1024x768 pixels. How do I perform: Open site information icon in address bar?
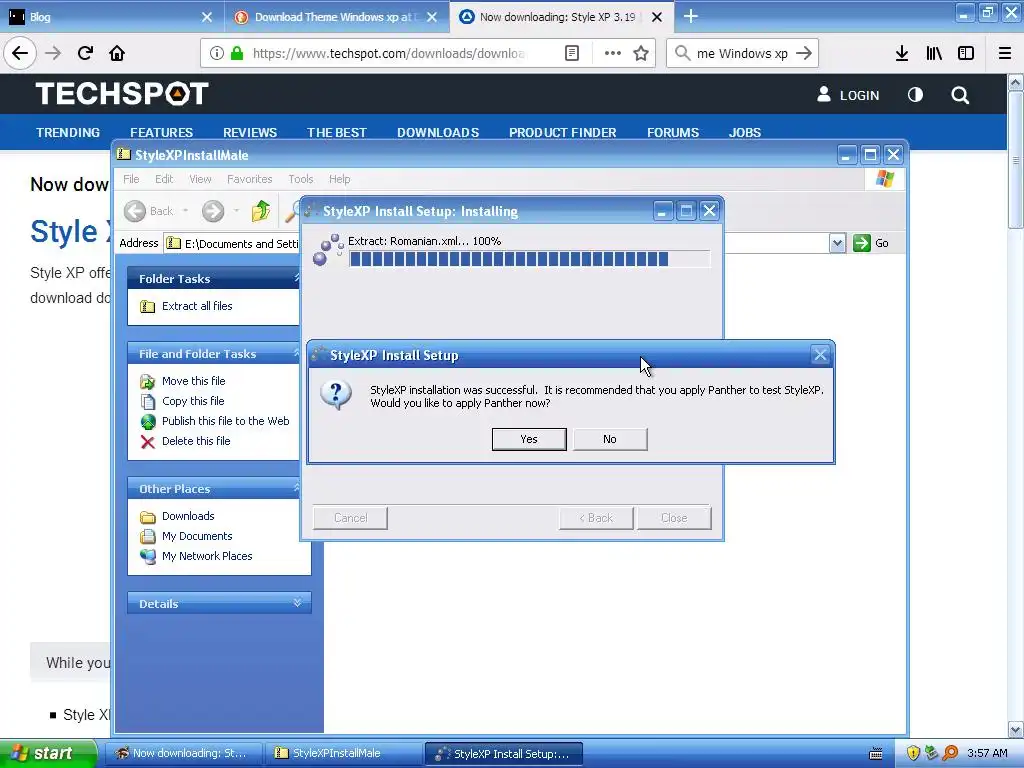click(217, 53)
